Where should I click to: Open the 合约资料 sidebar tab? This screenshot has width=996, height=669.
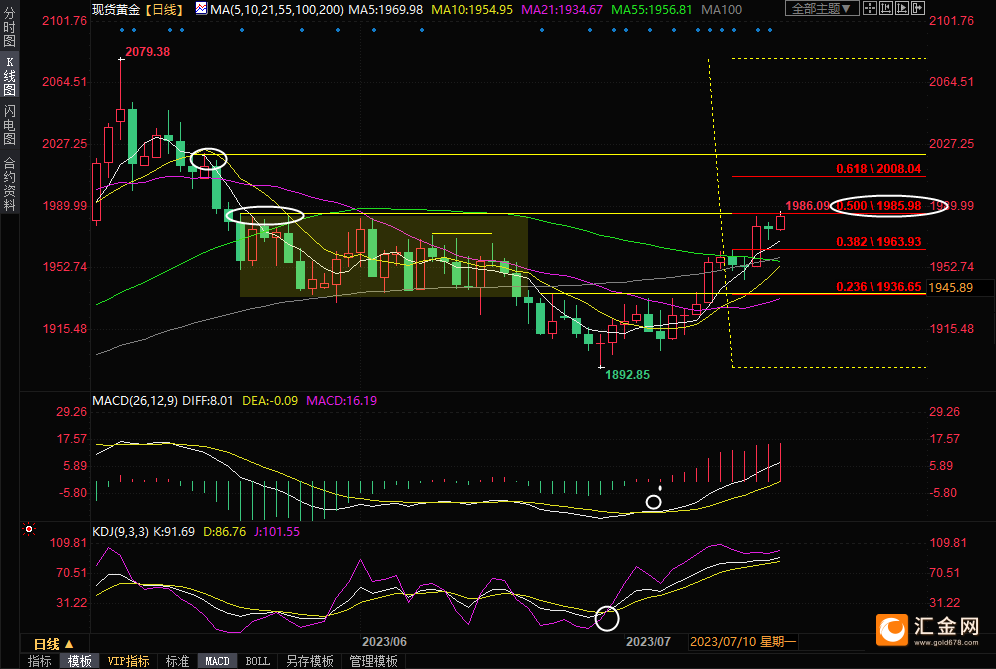click(9, 184)
